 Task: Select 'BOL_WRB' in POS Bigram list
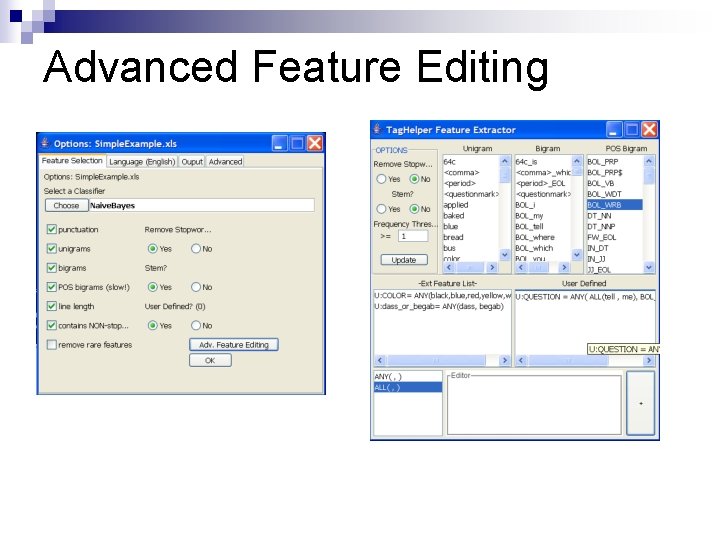(x=614, y=205)
